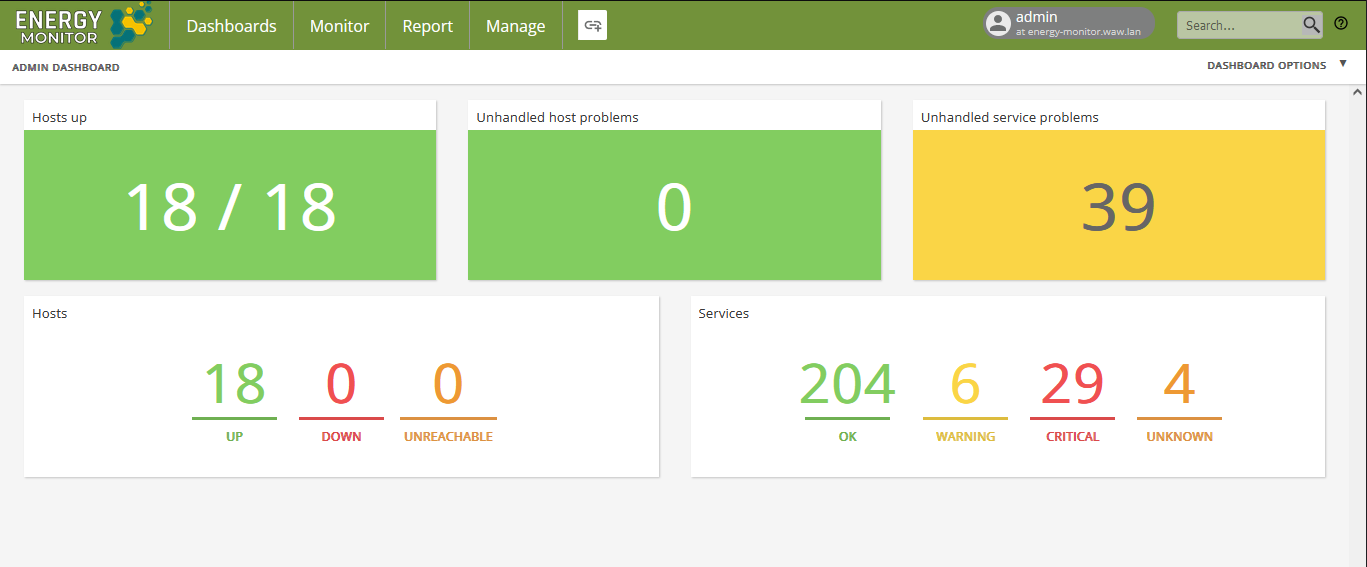Click the admin user avatar icon
The width and height of the screenshot is (1367, 567).
pos(997,24)
